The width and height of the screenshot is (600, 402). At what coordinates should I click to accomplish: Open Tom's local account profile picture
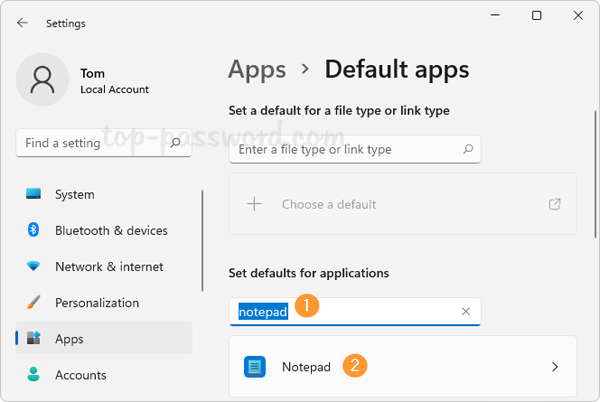tap(42, 81)
